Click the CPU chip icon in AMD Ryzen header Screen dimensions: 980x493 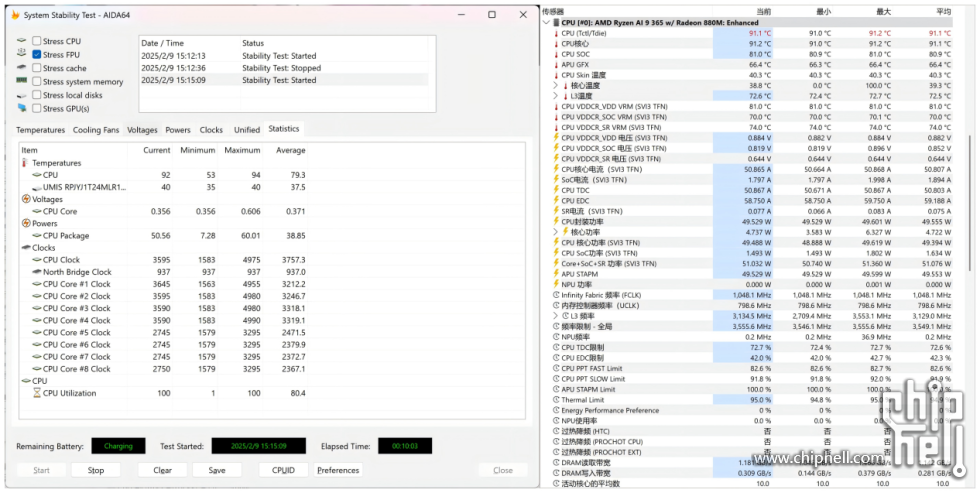pyautogui.click(x=556, y=22)
